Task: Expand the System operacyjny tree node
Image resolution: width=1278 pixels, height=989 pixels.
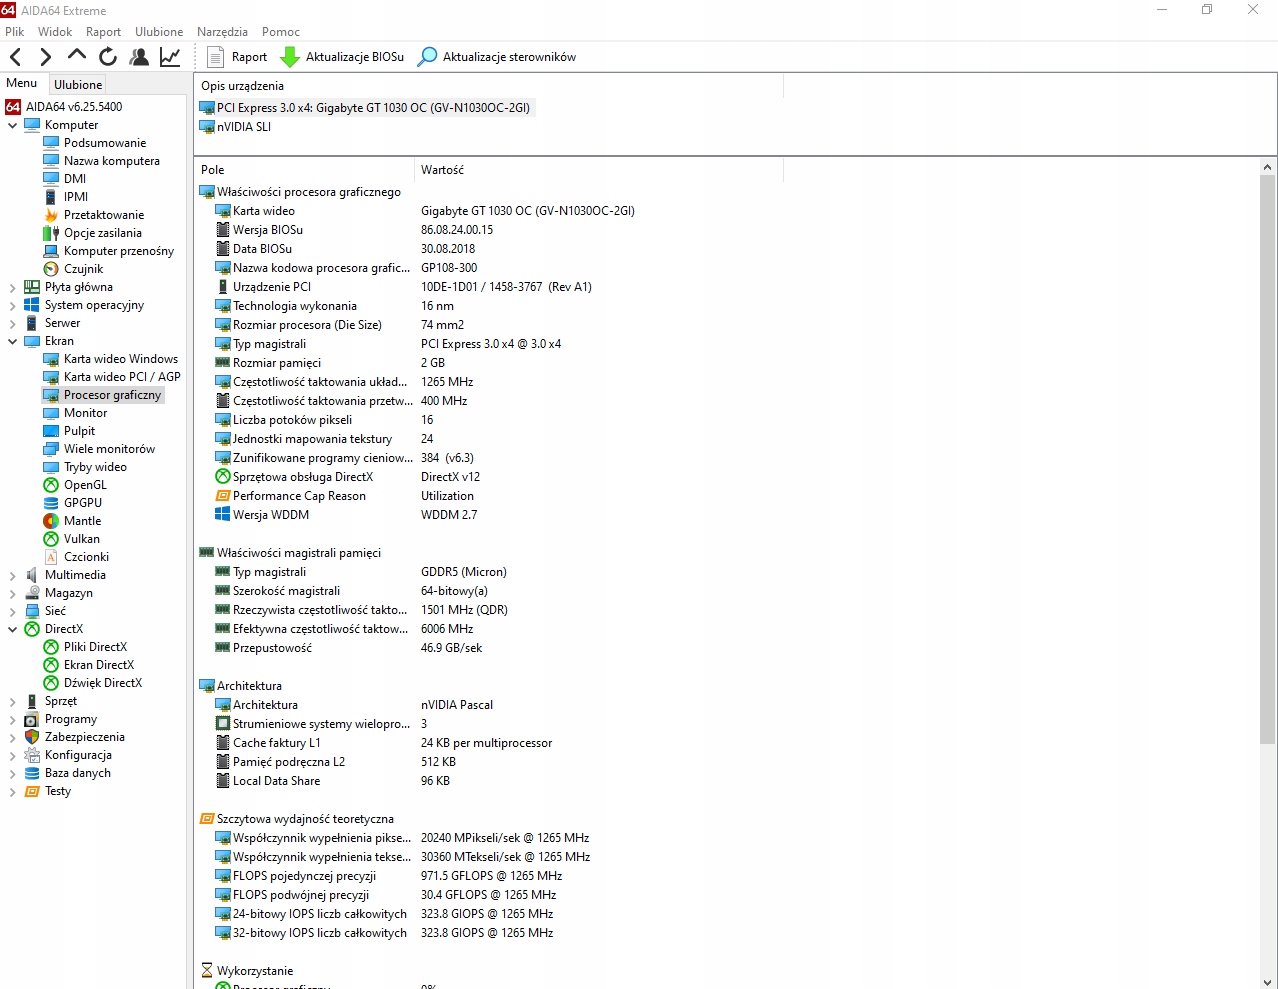Action: (12, 305)
